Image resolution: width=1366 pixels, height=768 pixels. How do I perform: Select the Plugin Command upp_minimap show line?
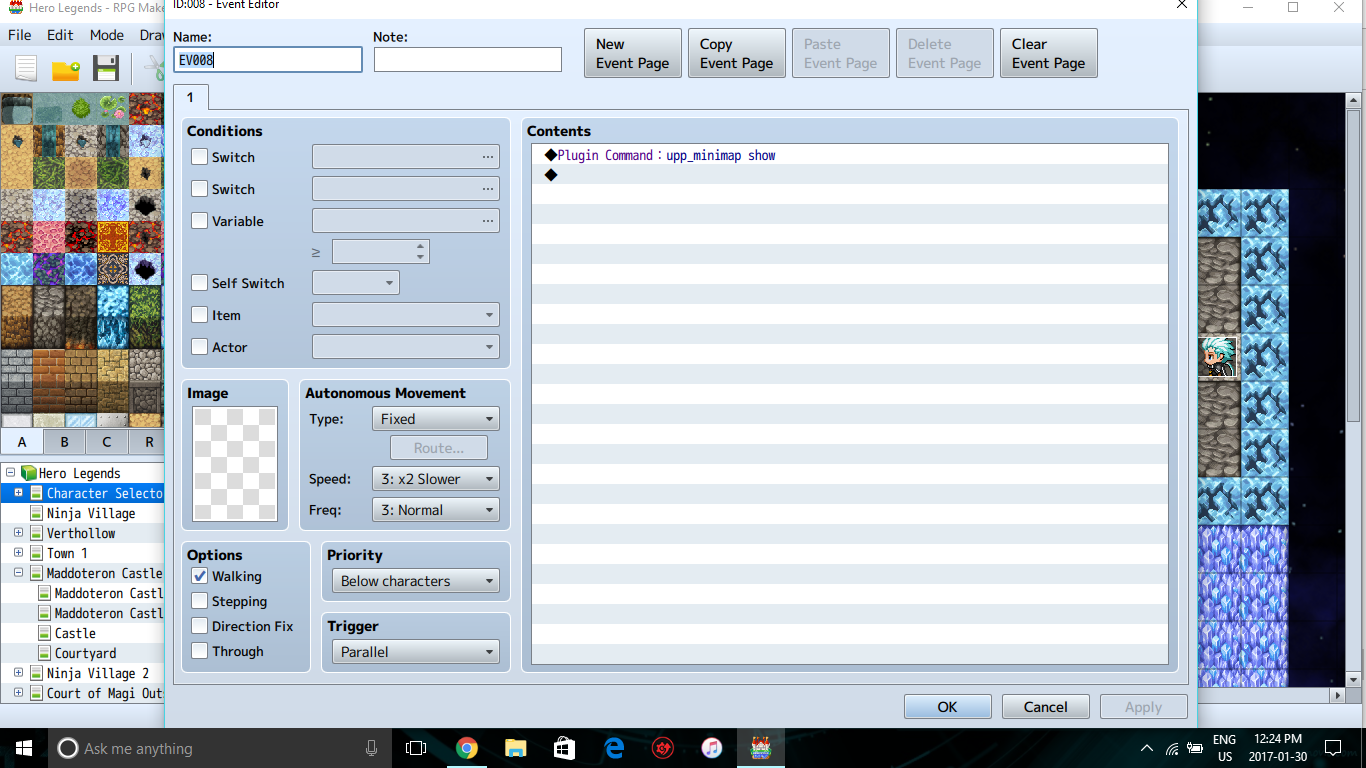click(x=850, y=155)
